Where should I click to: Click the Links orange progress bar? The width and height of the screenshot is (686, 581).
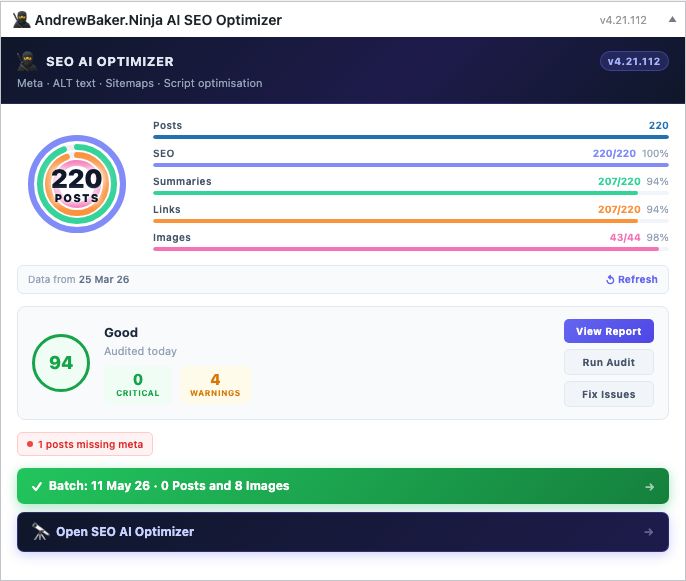pyautogui.click(x=410, y=221)
